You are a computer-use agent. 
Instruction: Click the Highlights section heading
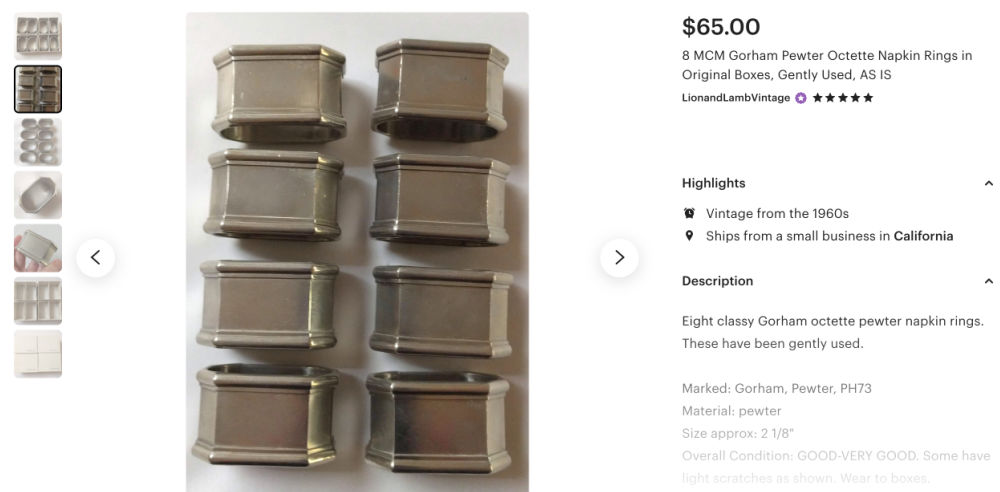tap(713, 183)
